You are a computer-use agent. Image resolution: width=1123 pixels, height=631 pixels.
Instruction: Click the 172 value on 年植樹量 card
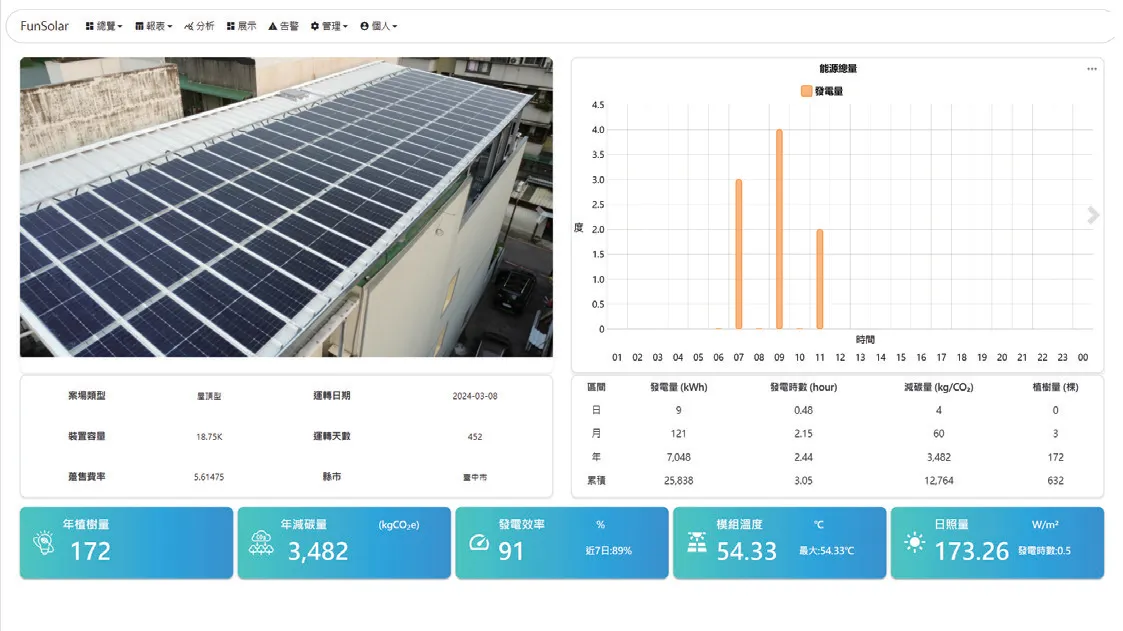coord(90,551)
